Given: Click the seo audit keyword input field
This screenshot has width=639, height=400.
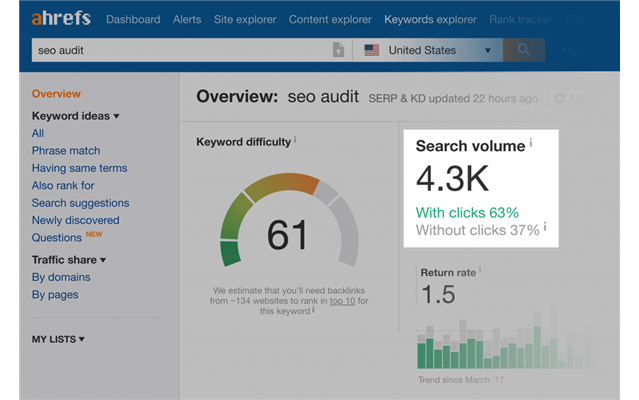Looking at the screenshot, I should [180, 50].
